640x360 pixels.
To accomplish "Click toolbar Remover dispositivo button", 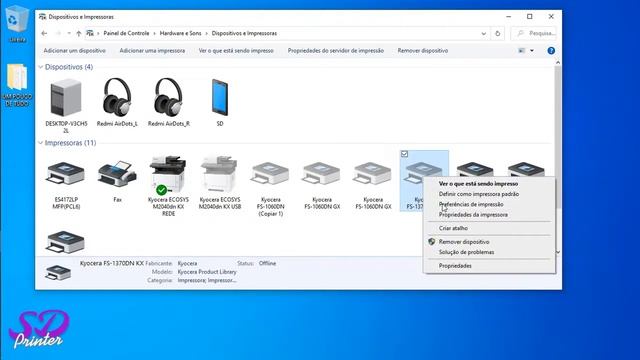I will pyautogui.click(x=423, y=51).
